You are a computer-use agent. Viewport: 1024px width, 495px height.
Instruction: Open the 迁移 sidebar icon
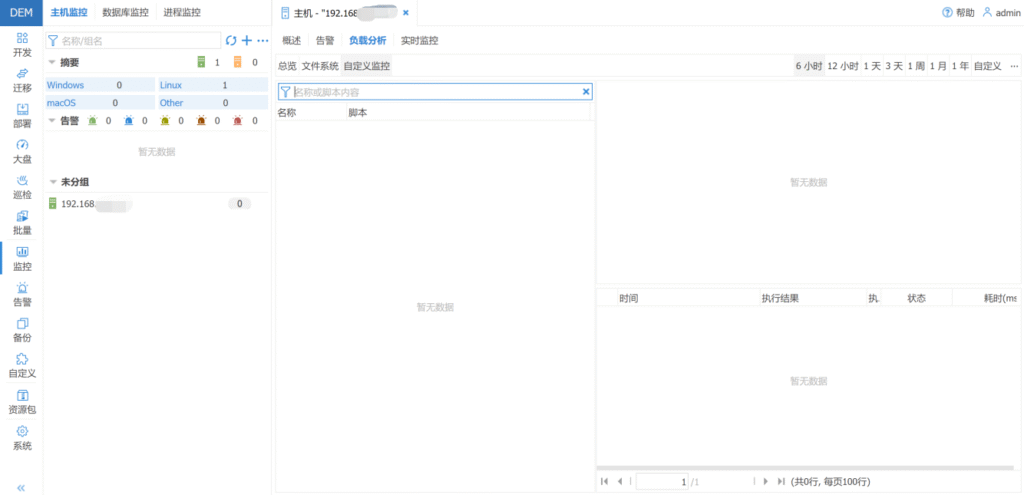click(x=22, y=79)
